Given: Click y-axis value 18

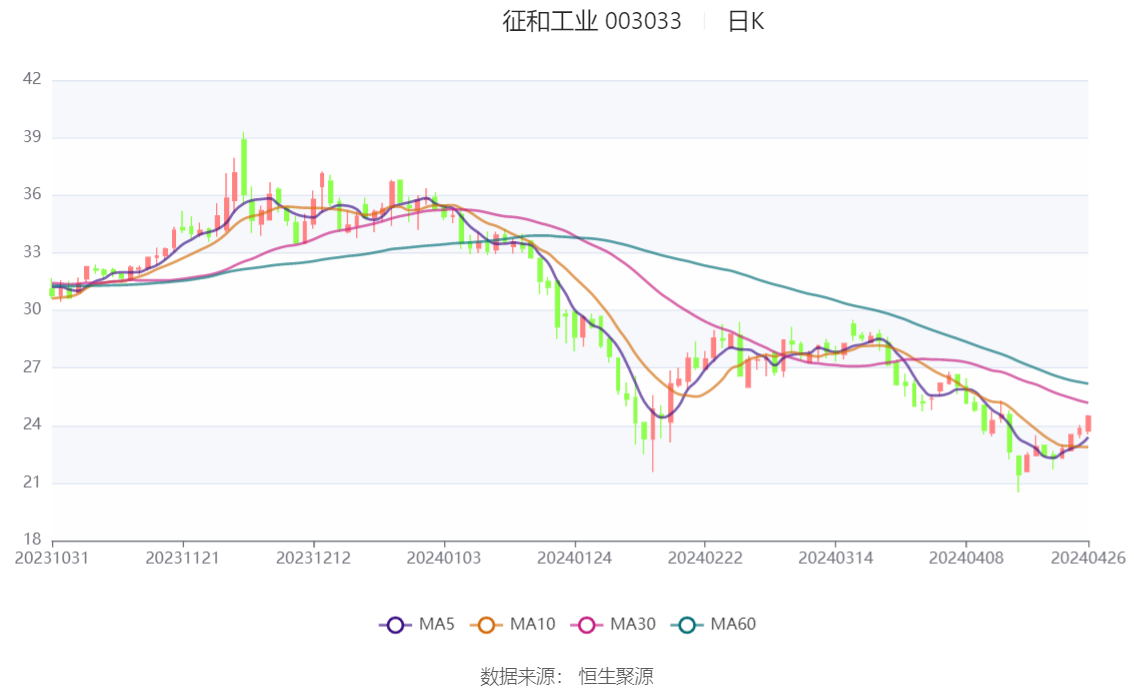Looking at the screenshot, I should pos(32,539).
